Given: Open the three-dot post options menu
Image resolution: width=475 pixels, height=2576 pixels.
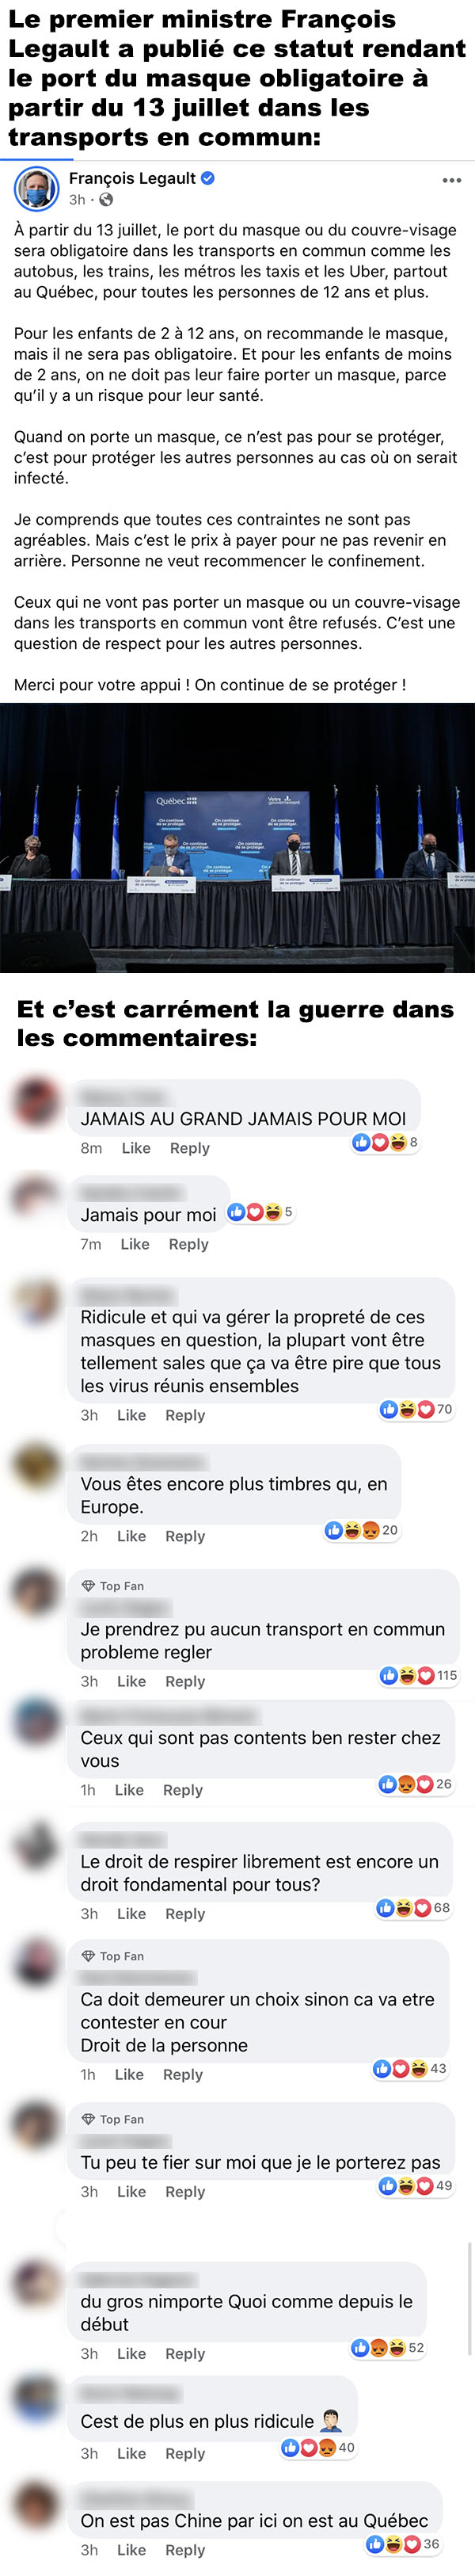Looking at the screenshot, I should point(452,180).
